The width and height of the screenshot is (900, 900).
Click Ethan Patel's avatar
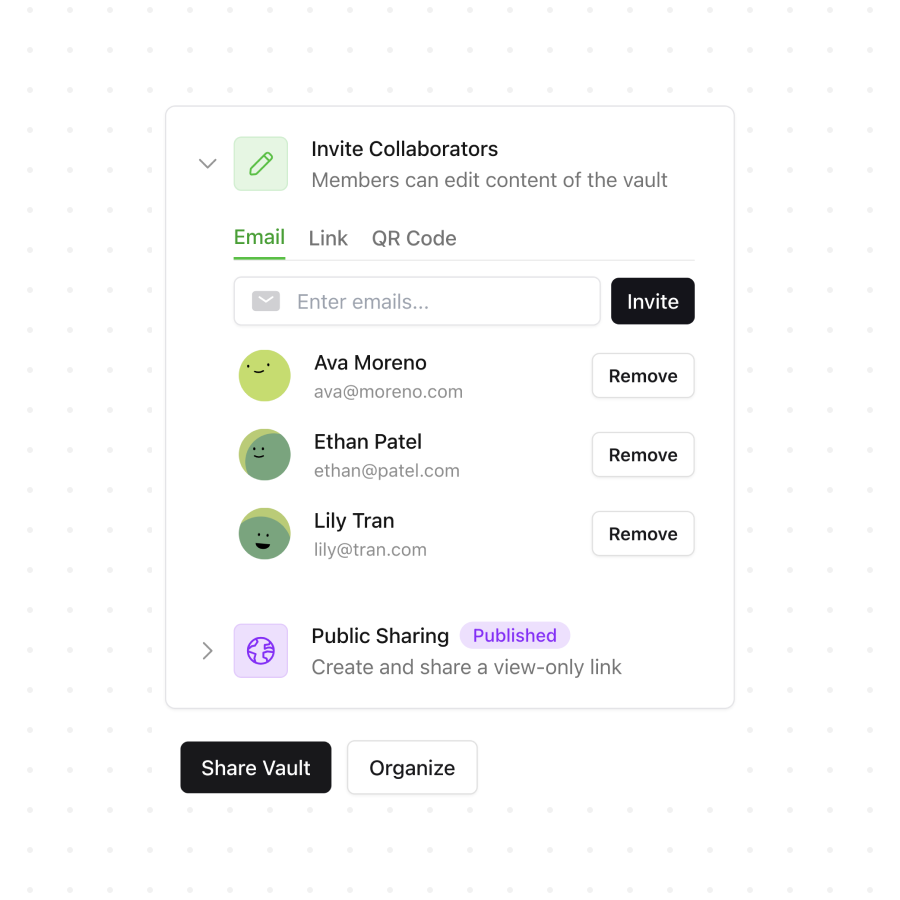[264, 454]
